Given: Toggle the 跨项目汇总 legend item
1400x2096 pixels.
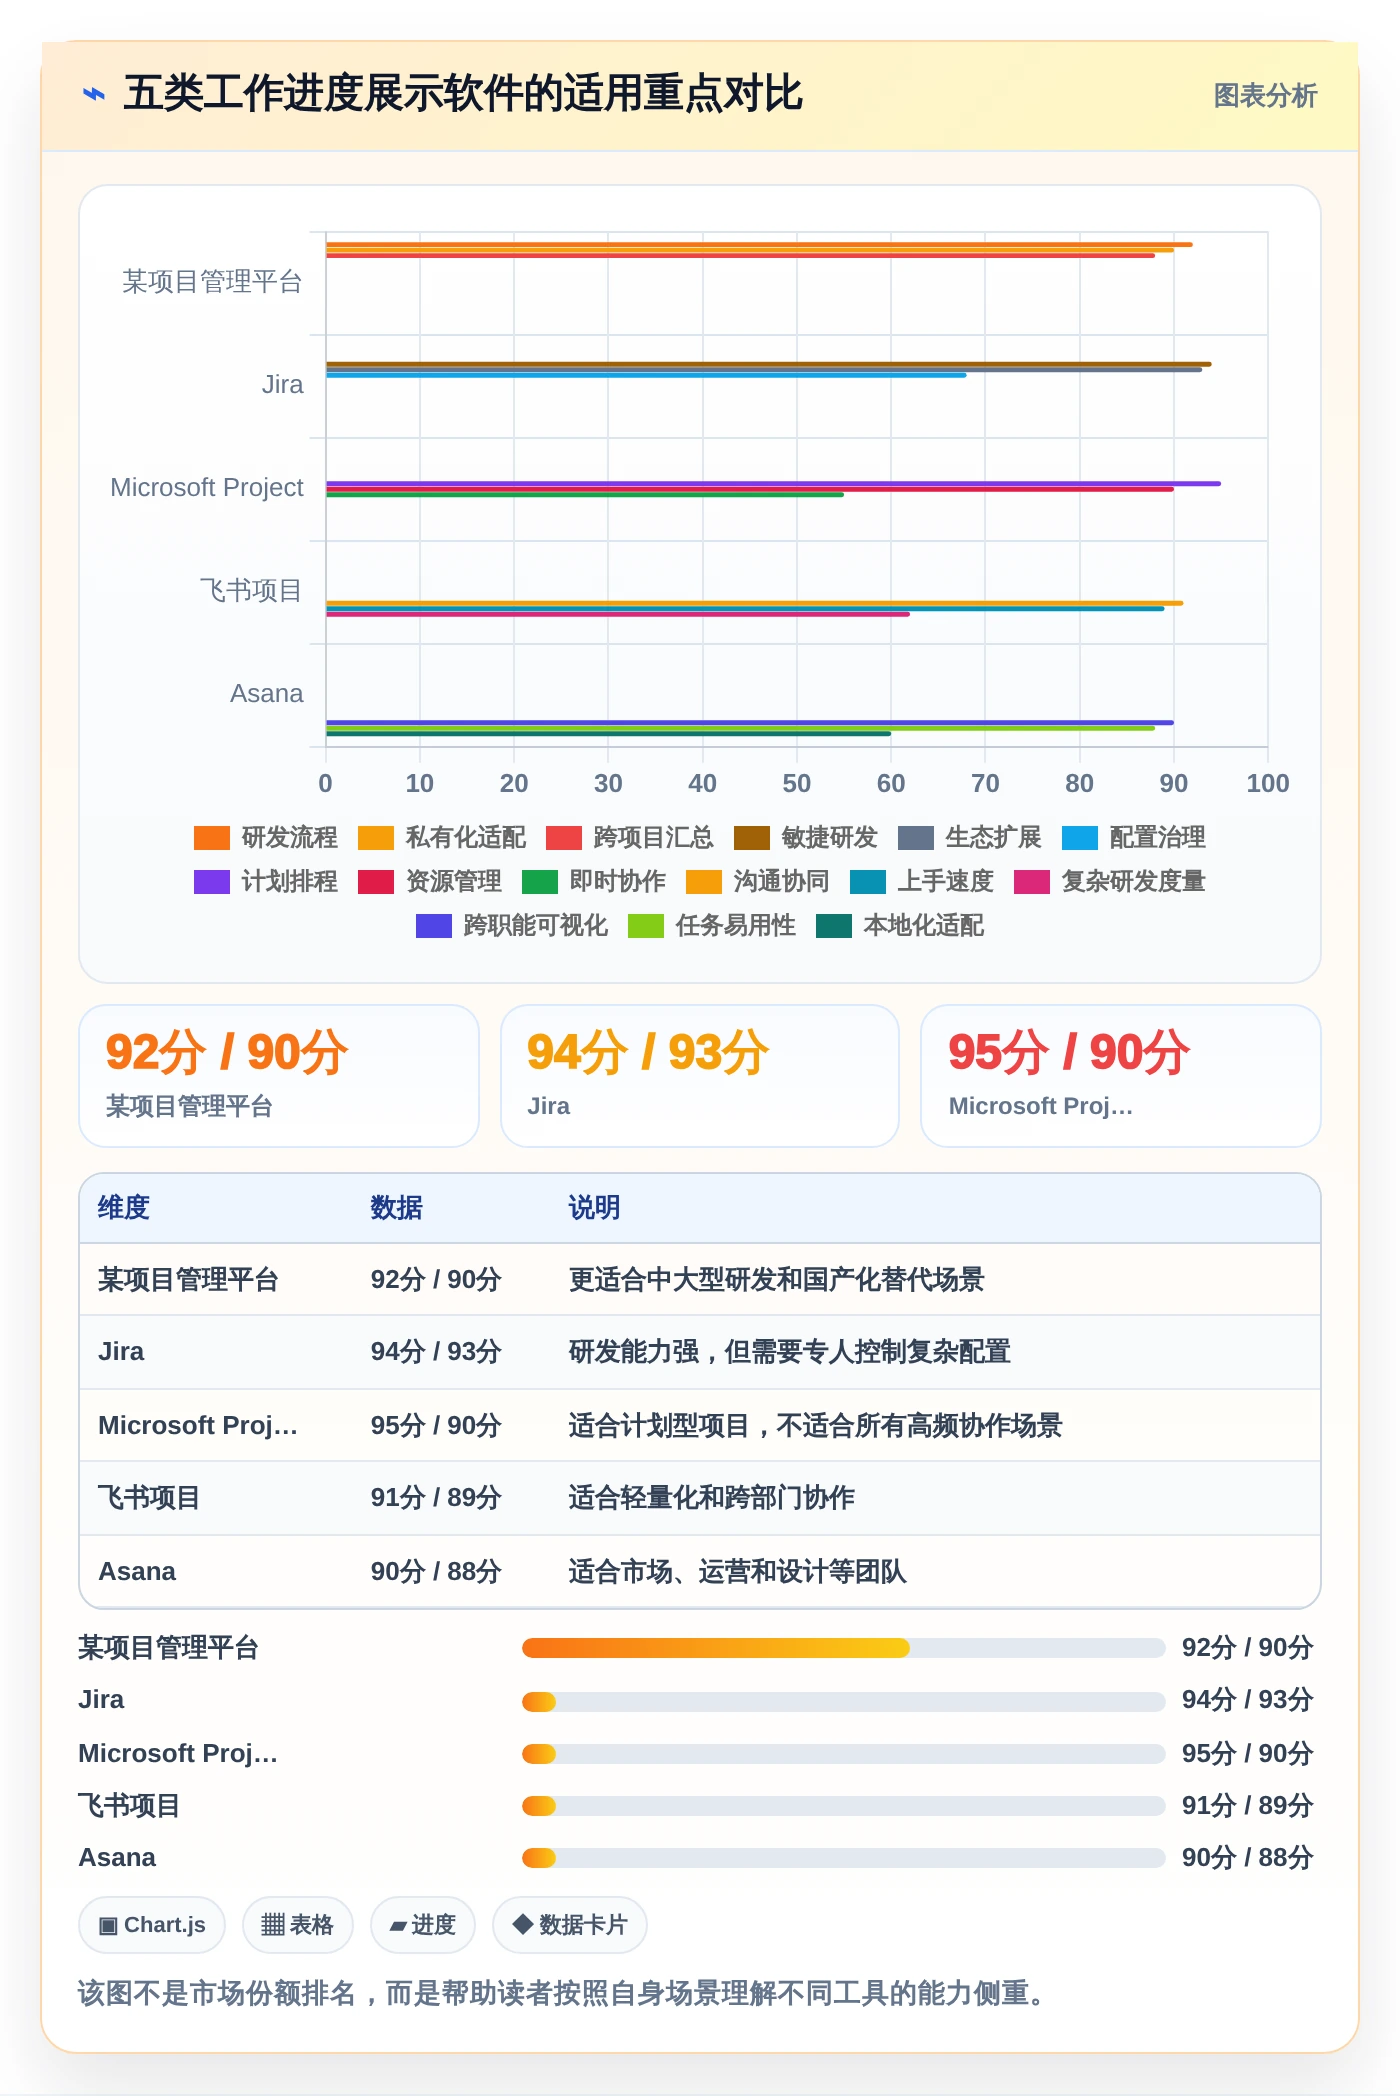Looking at the screenshot, I should tap(630, 837).
